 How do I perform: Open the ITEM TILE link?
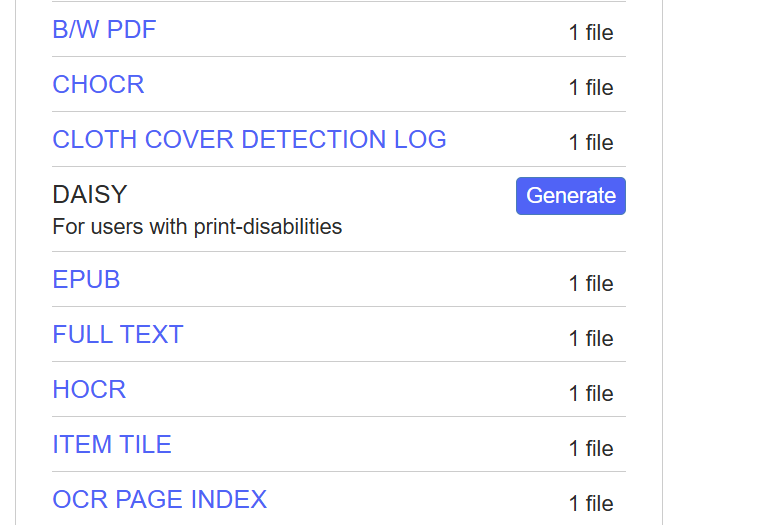(112, 445)
